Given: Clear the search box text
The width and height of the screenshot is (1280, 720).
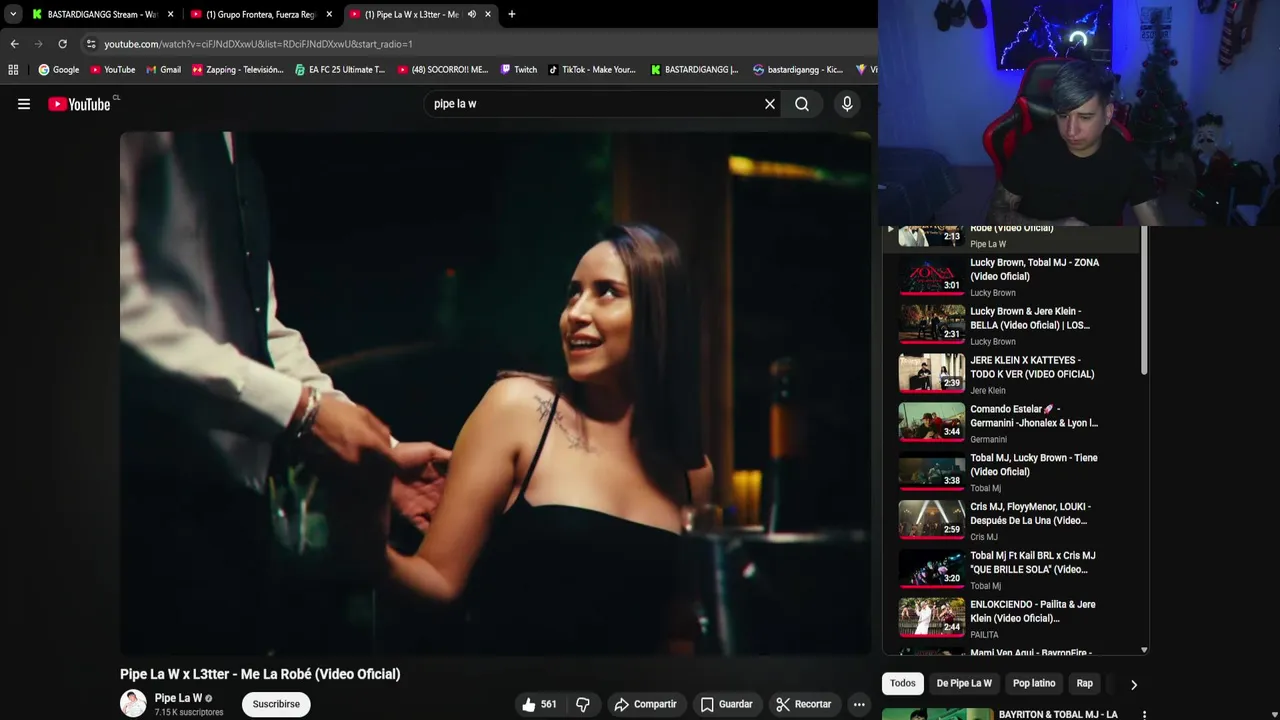Looking at the screenshot, I should (770, 104).
